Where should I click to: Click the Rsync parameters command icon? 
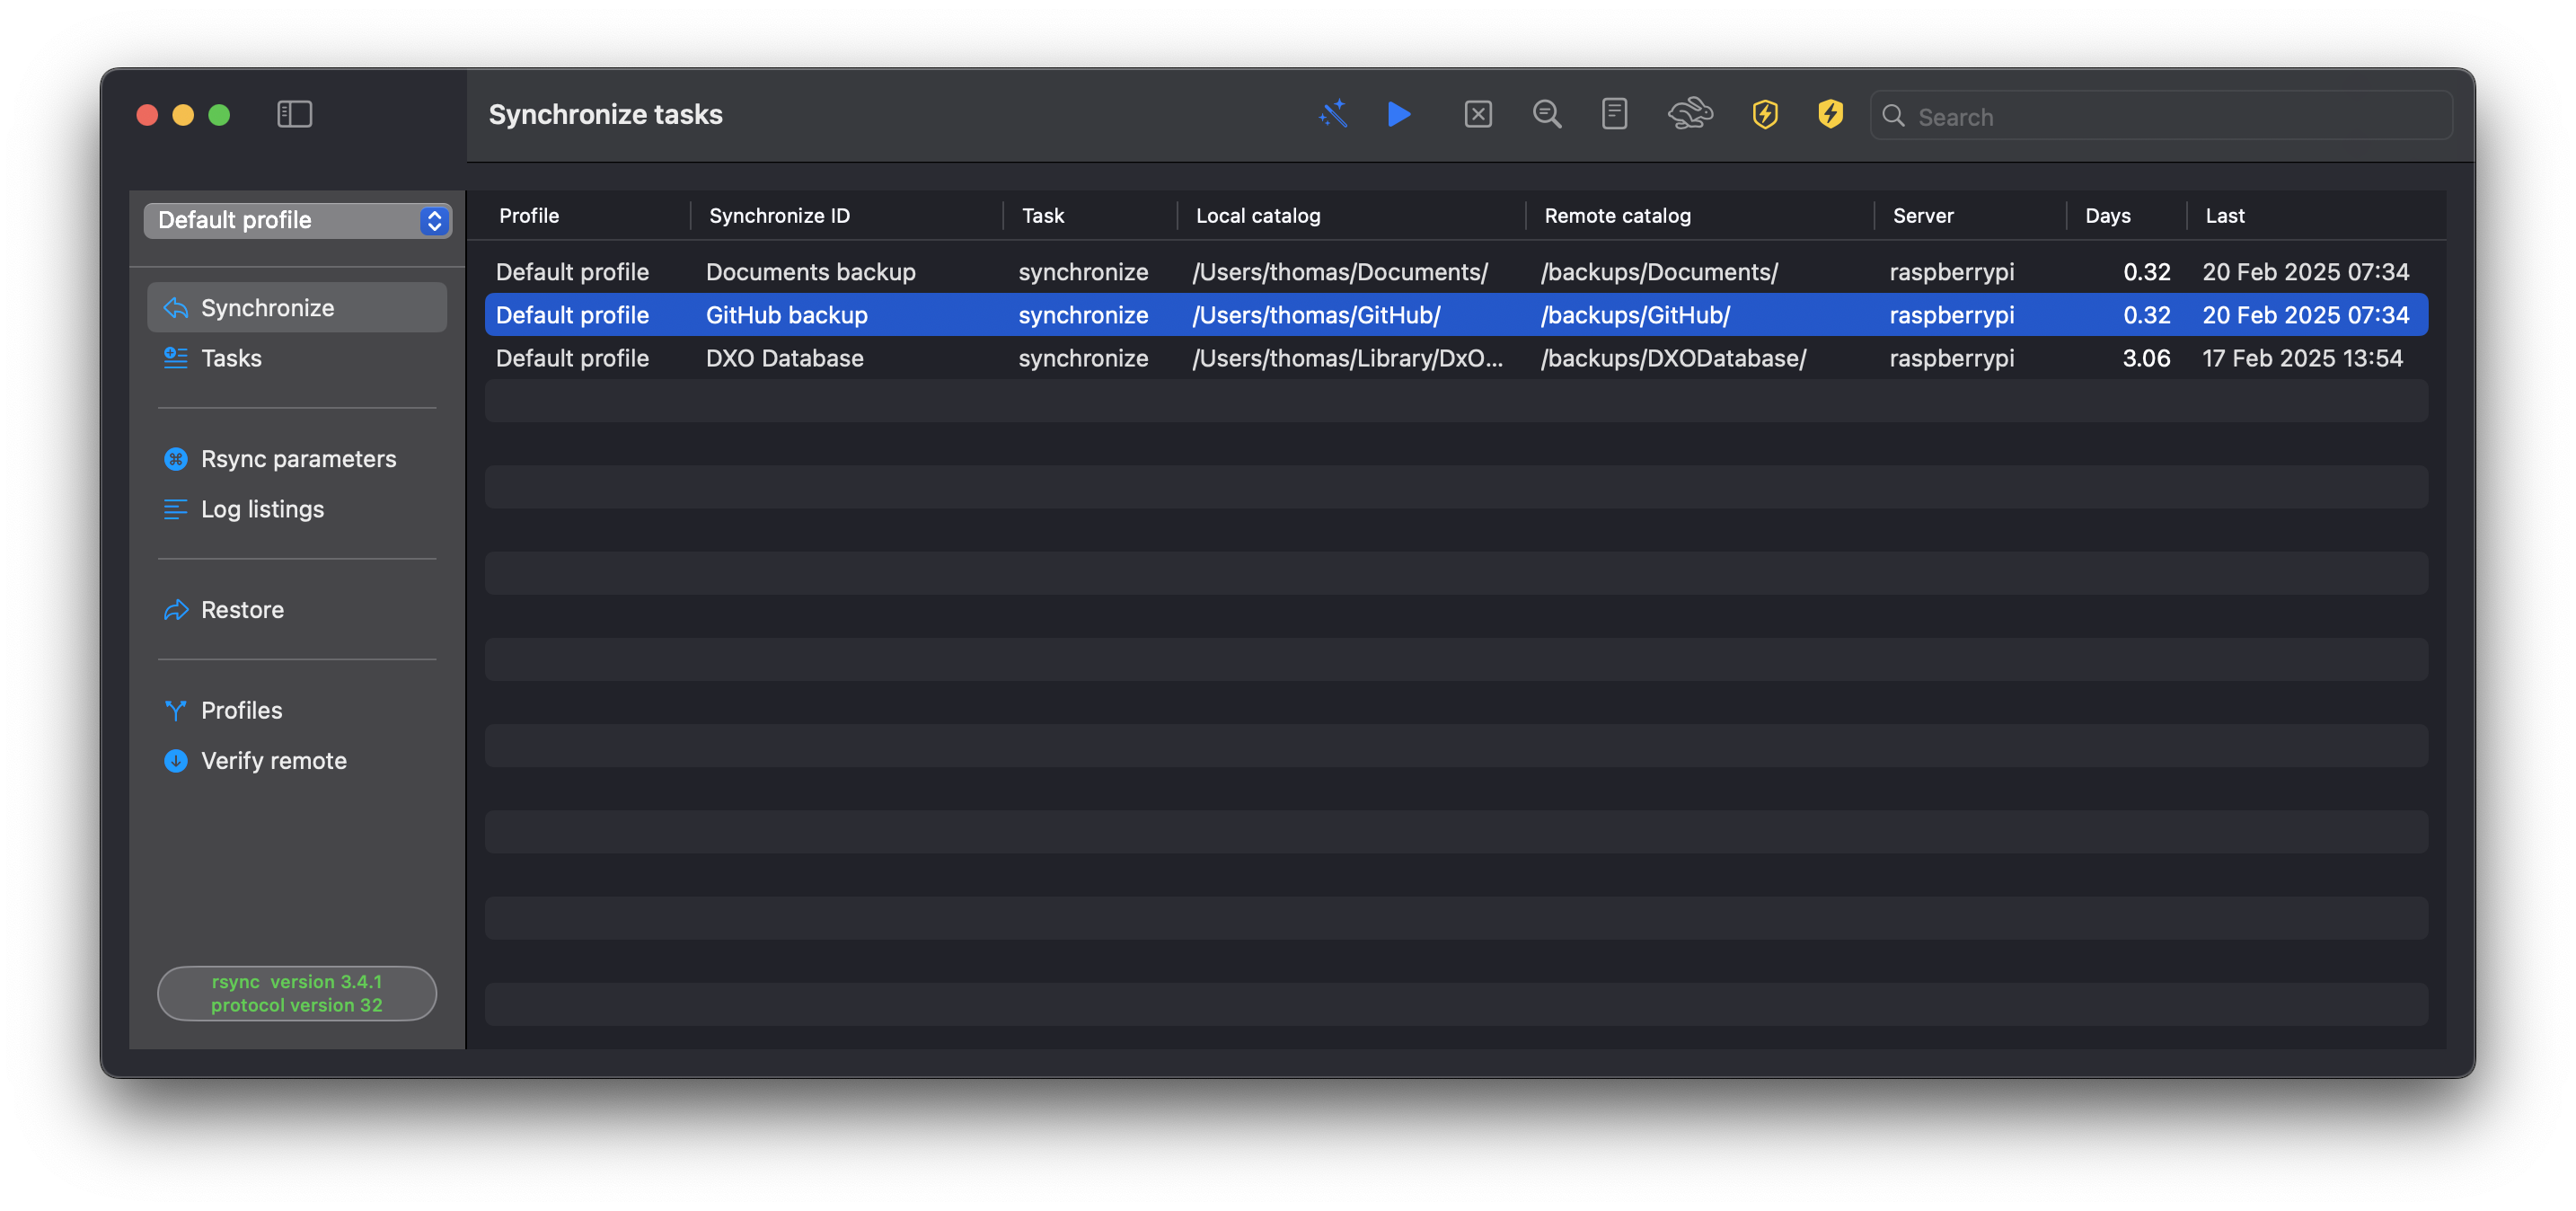click(176, 459)
